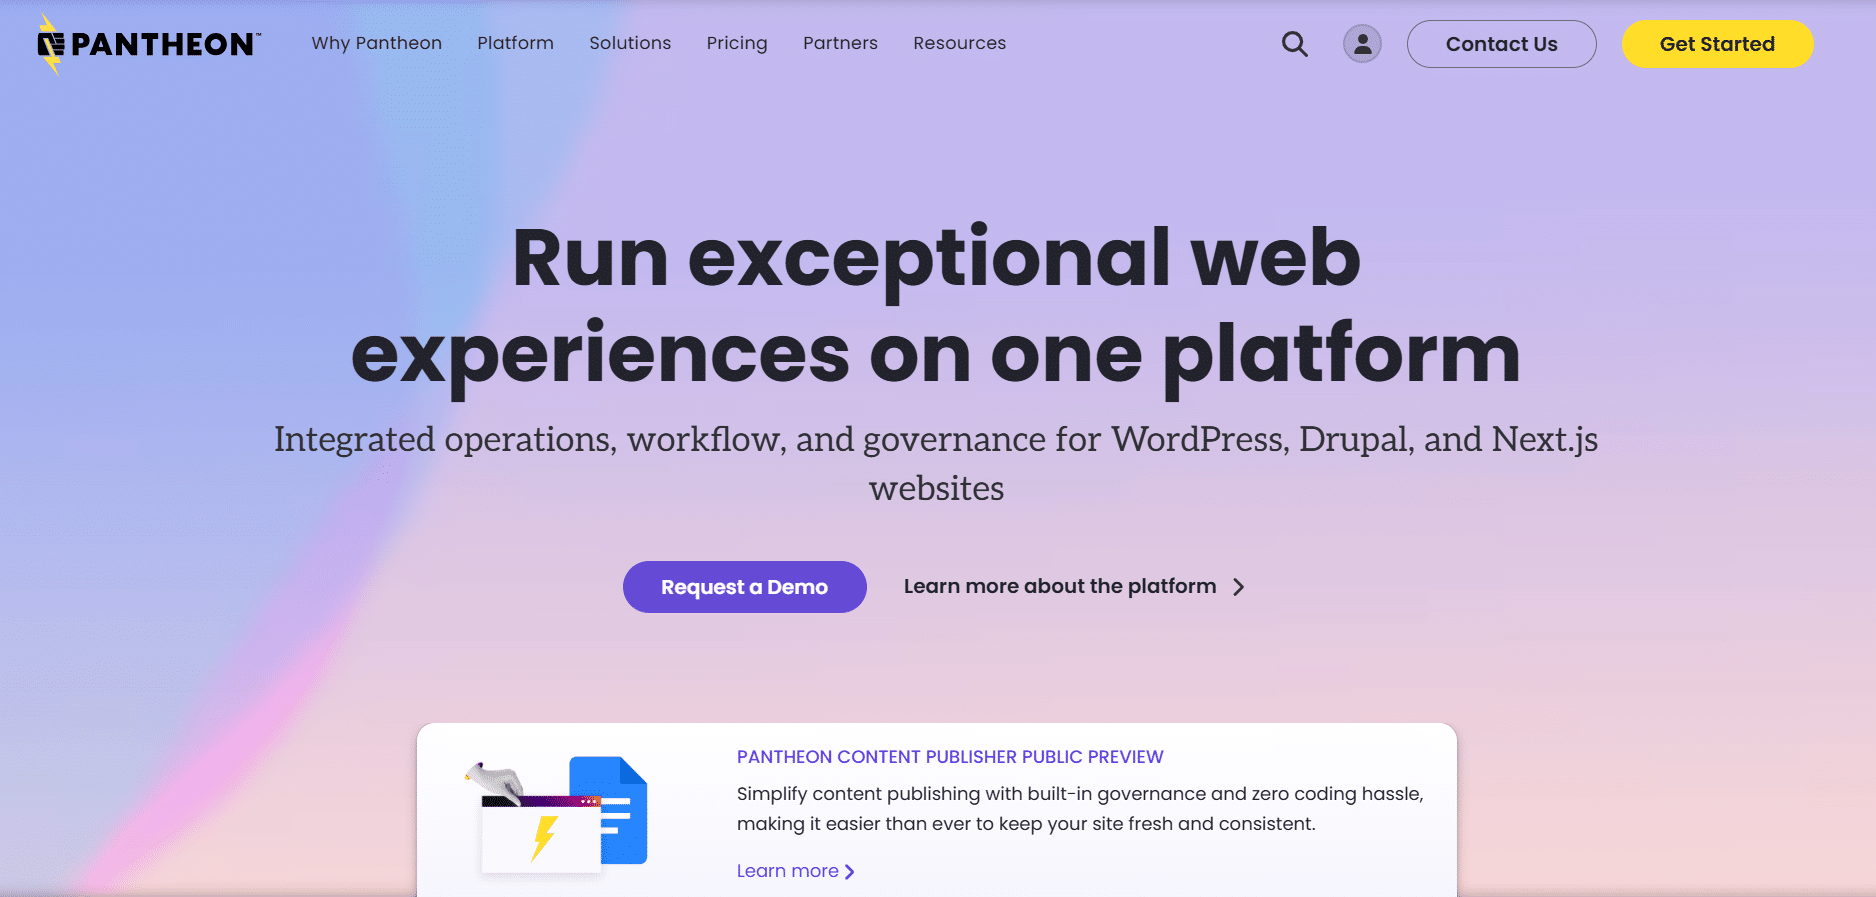Click the chevron arrow after Learn more about the platform
The height and width of the screenshot is (897, 1876).
[x=1239, y=587]
